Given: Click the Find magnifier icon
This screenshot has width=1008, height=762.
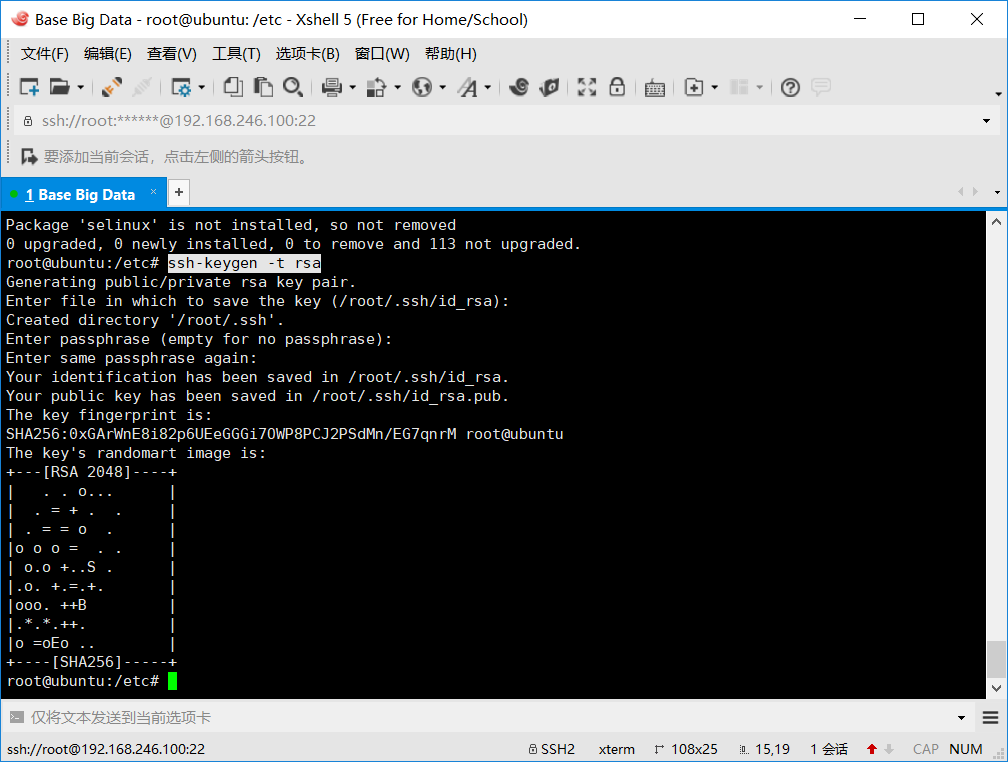Looking at the screenshot, I should click(293, 87).
